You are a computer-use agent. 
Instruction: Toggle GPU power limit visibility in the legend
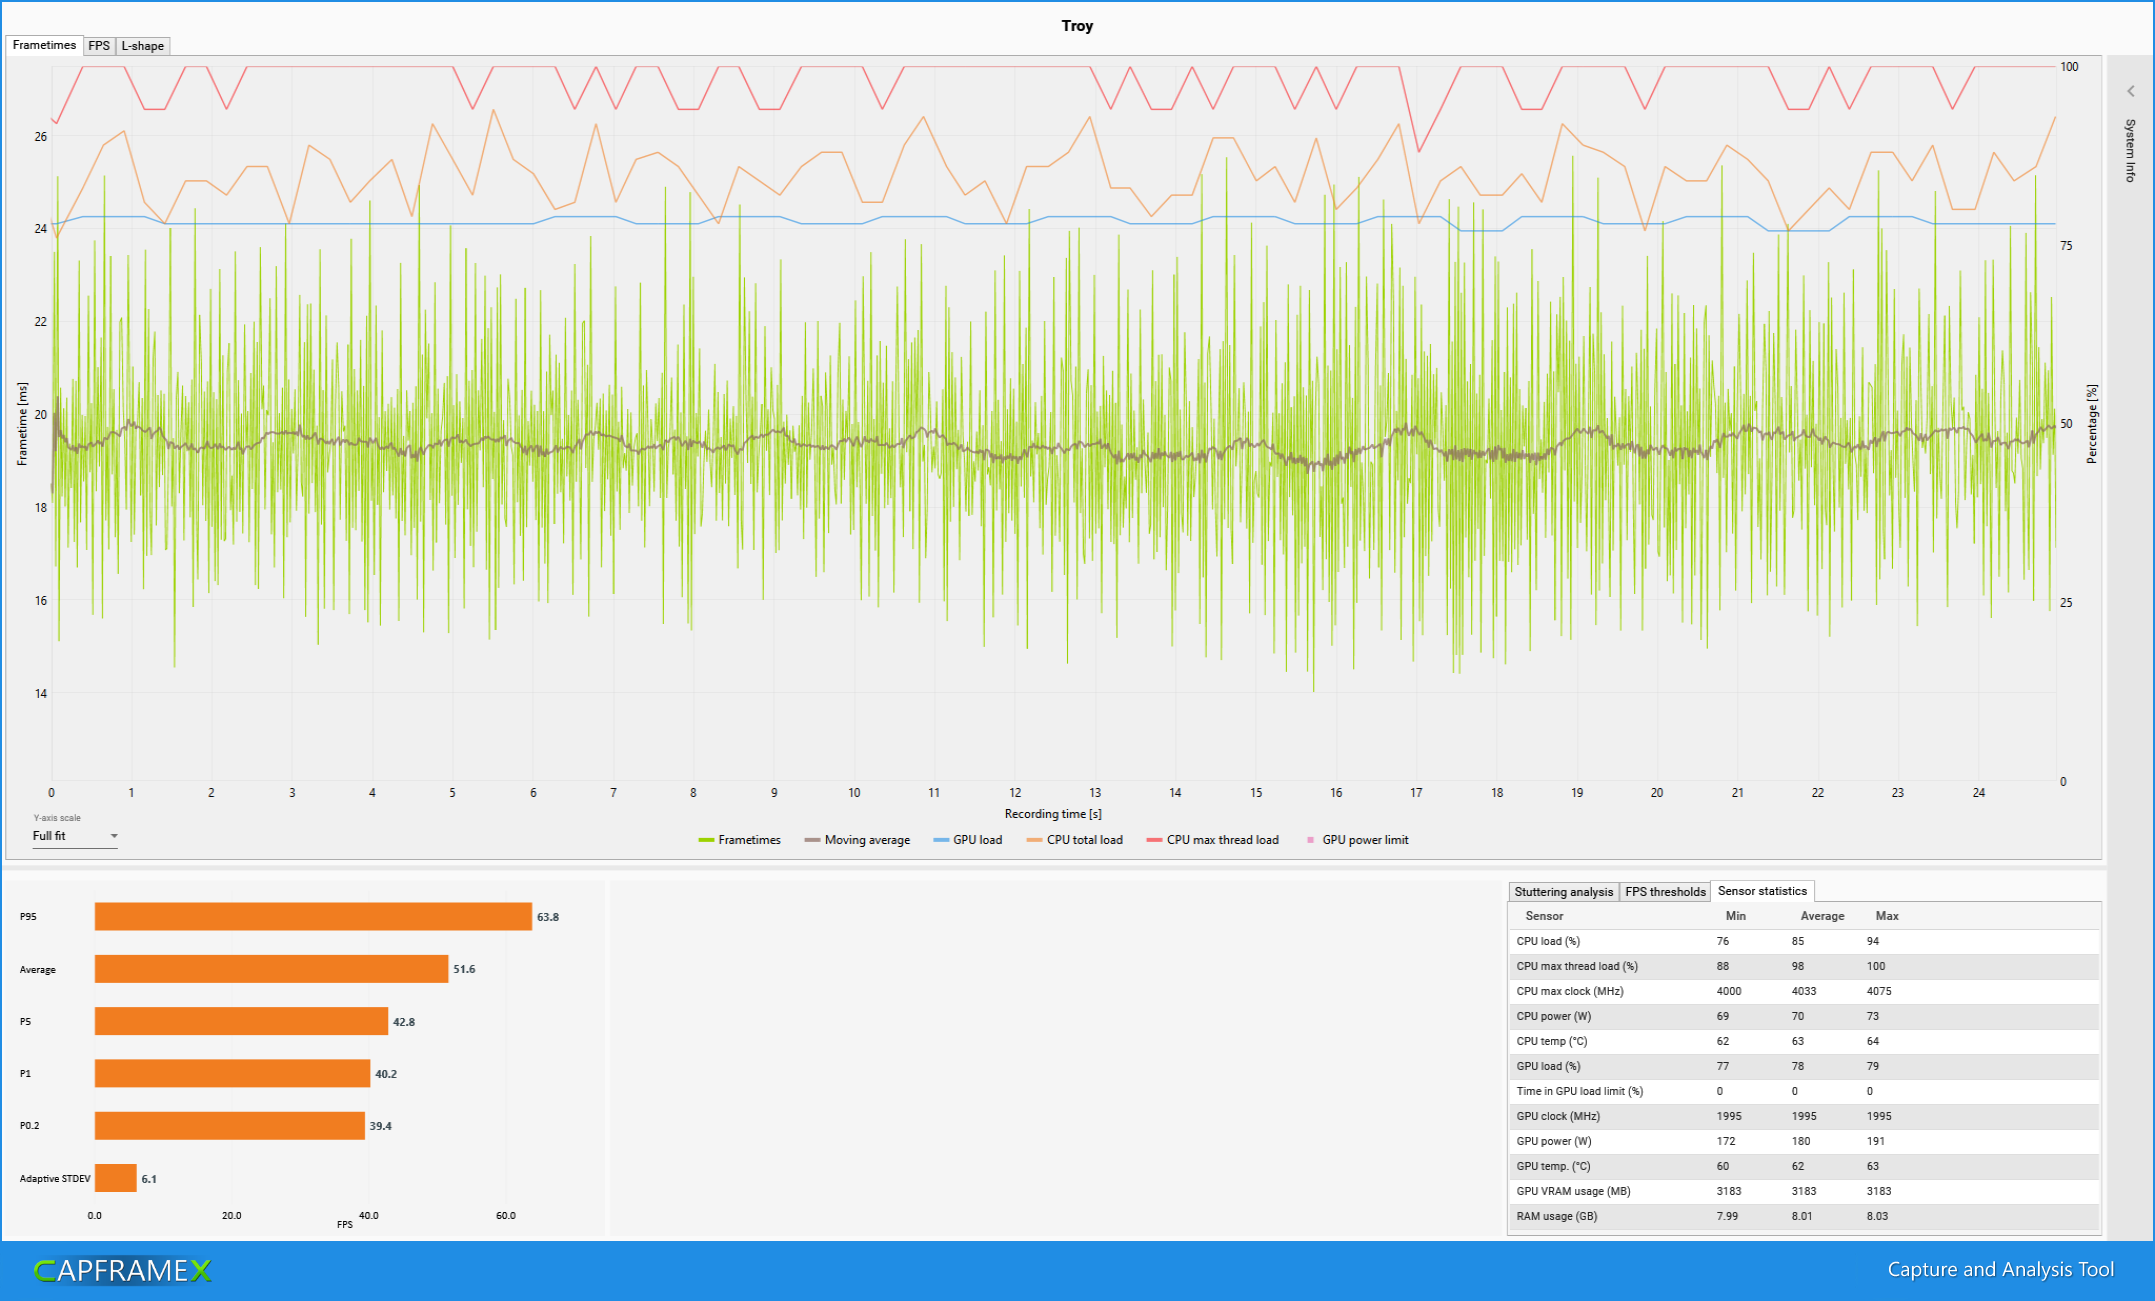1308,840
